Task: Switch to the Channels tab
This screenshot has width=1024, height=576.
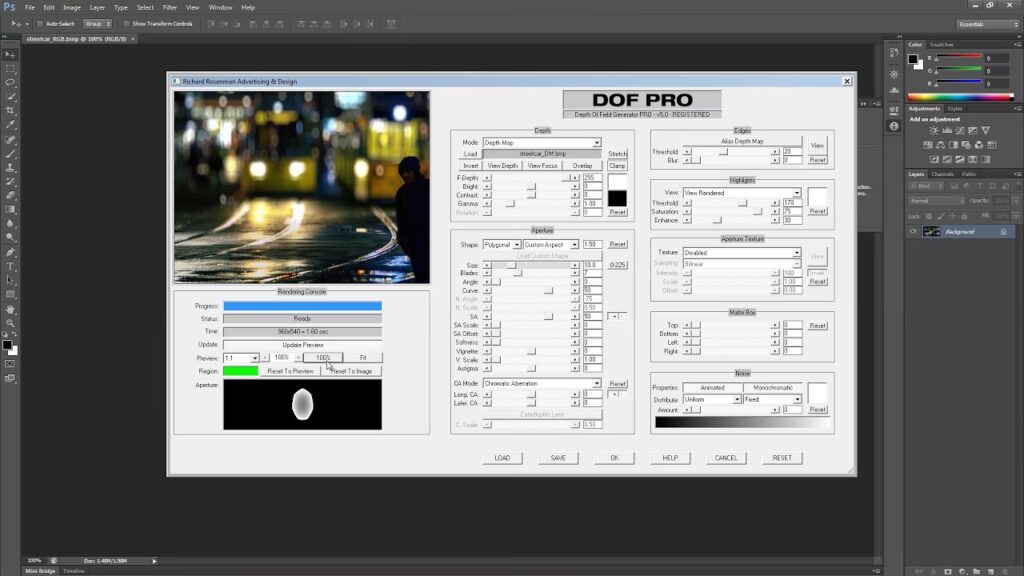Action: click(x=942, y=174)
